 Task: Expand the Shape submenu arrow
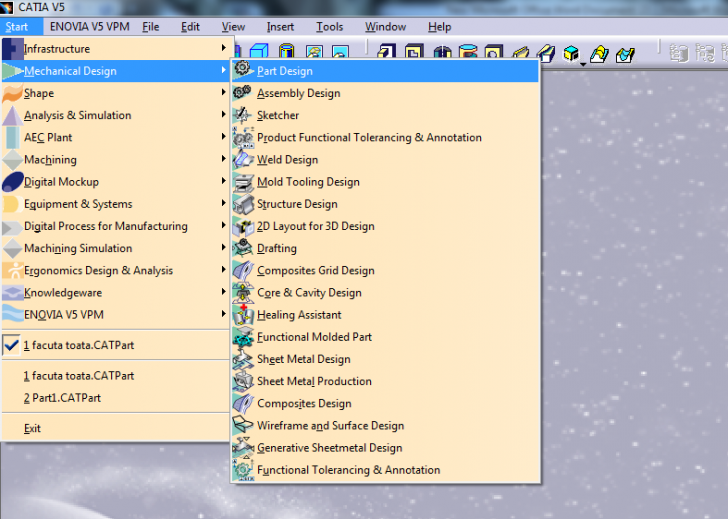[x=223, y=92]
